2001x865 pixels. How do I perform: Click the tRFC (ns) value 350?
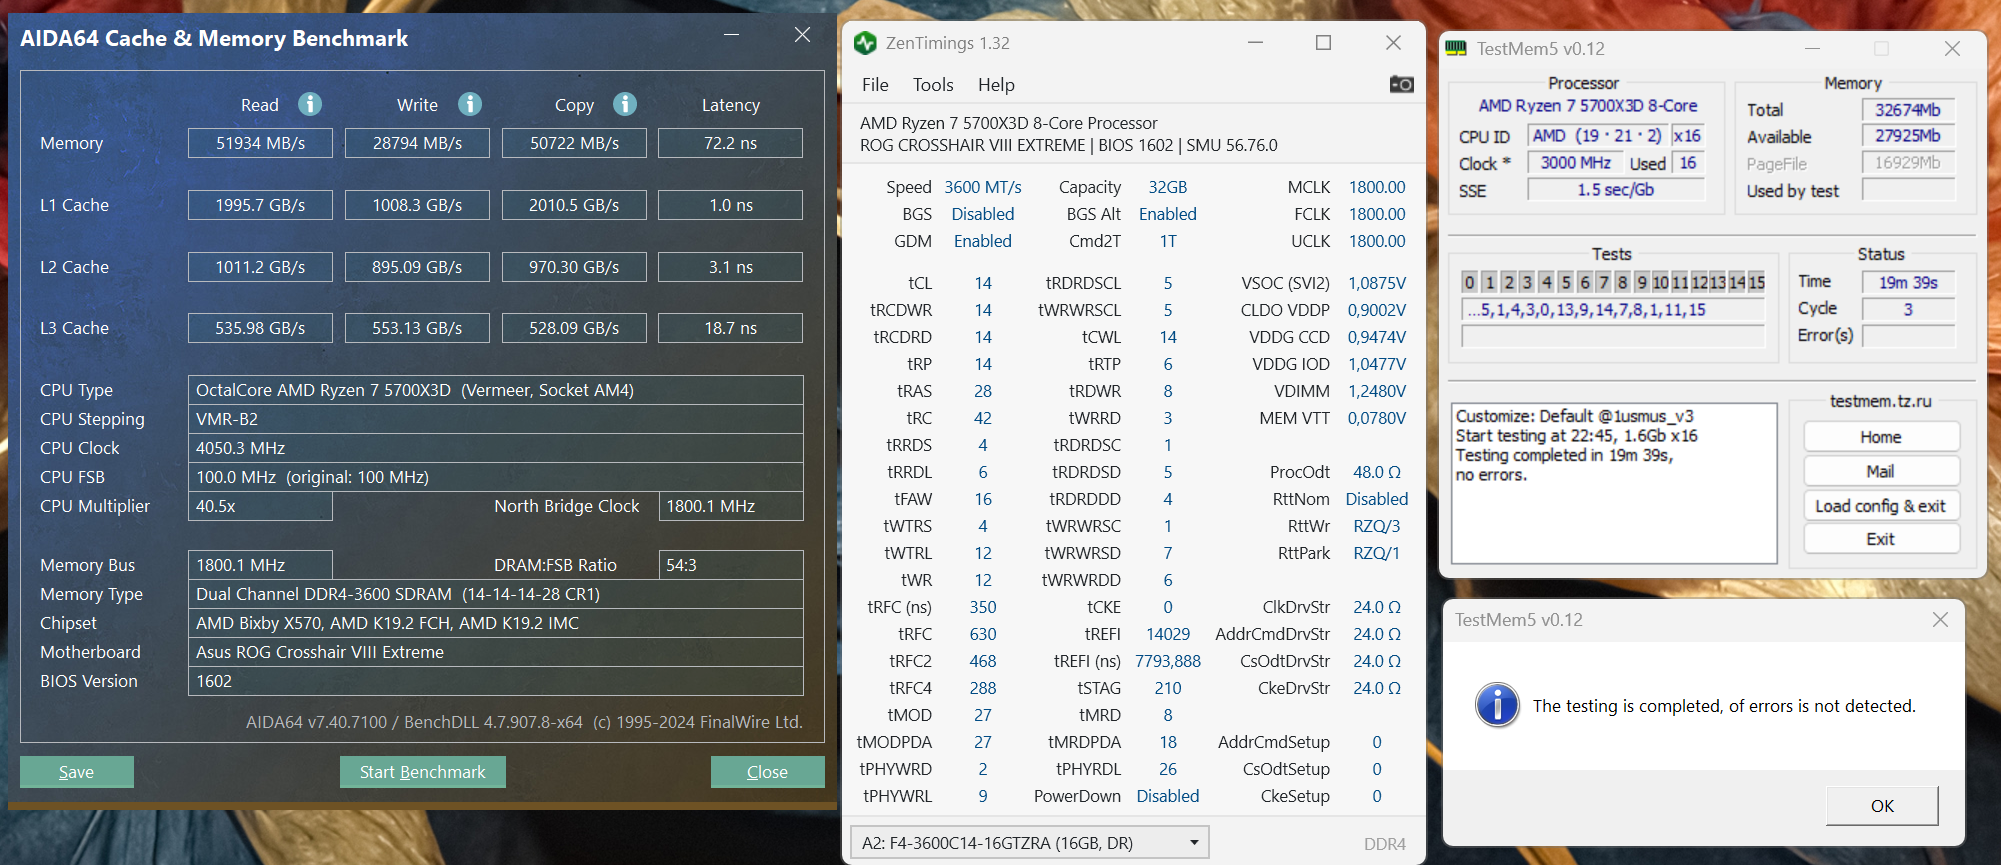tap(983, 607)
